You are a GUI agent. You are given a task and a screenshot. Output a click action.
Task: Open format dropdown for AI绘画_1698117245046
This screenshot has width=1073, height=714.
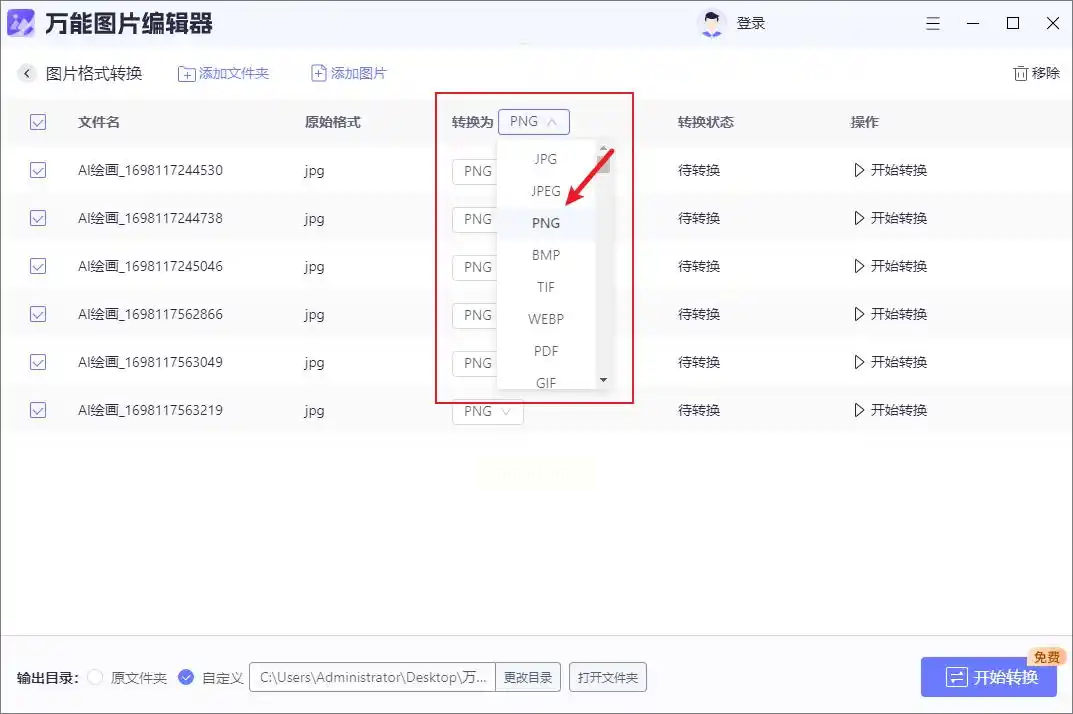[x=475, y=267]
